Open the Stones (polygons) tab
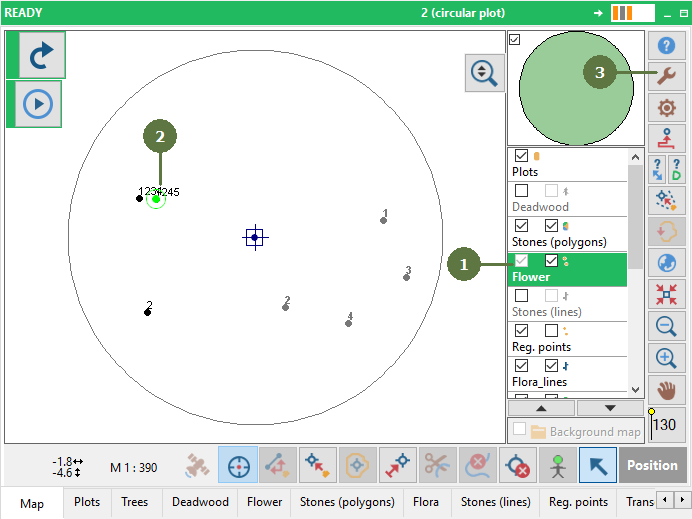 click(347, 502)
